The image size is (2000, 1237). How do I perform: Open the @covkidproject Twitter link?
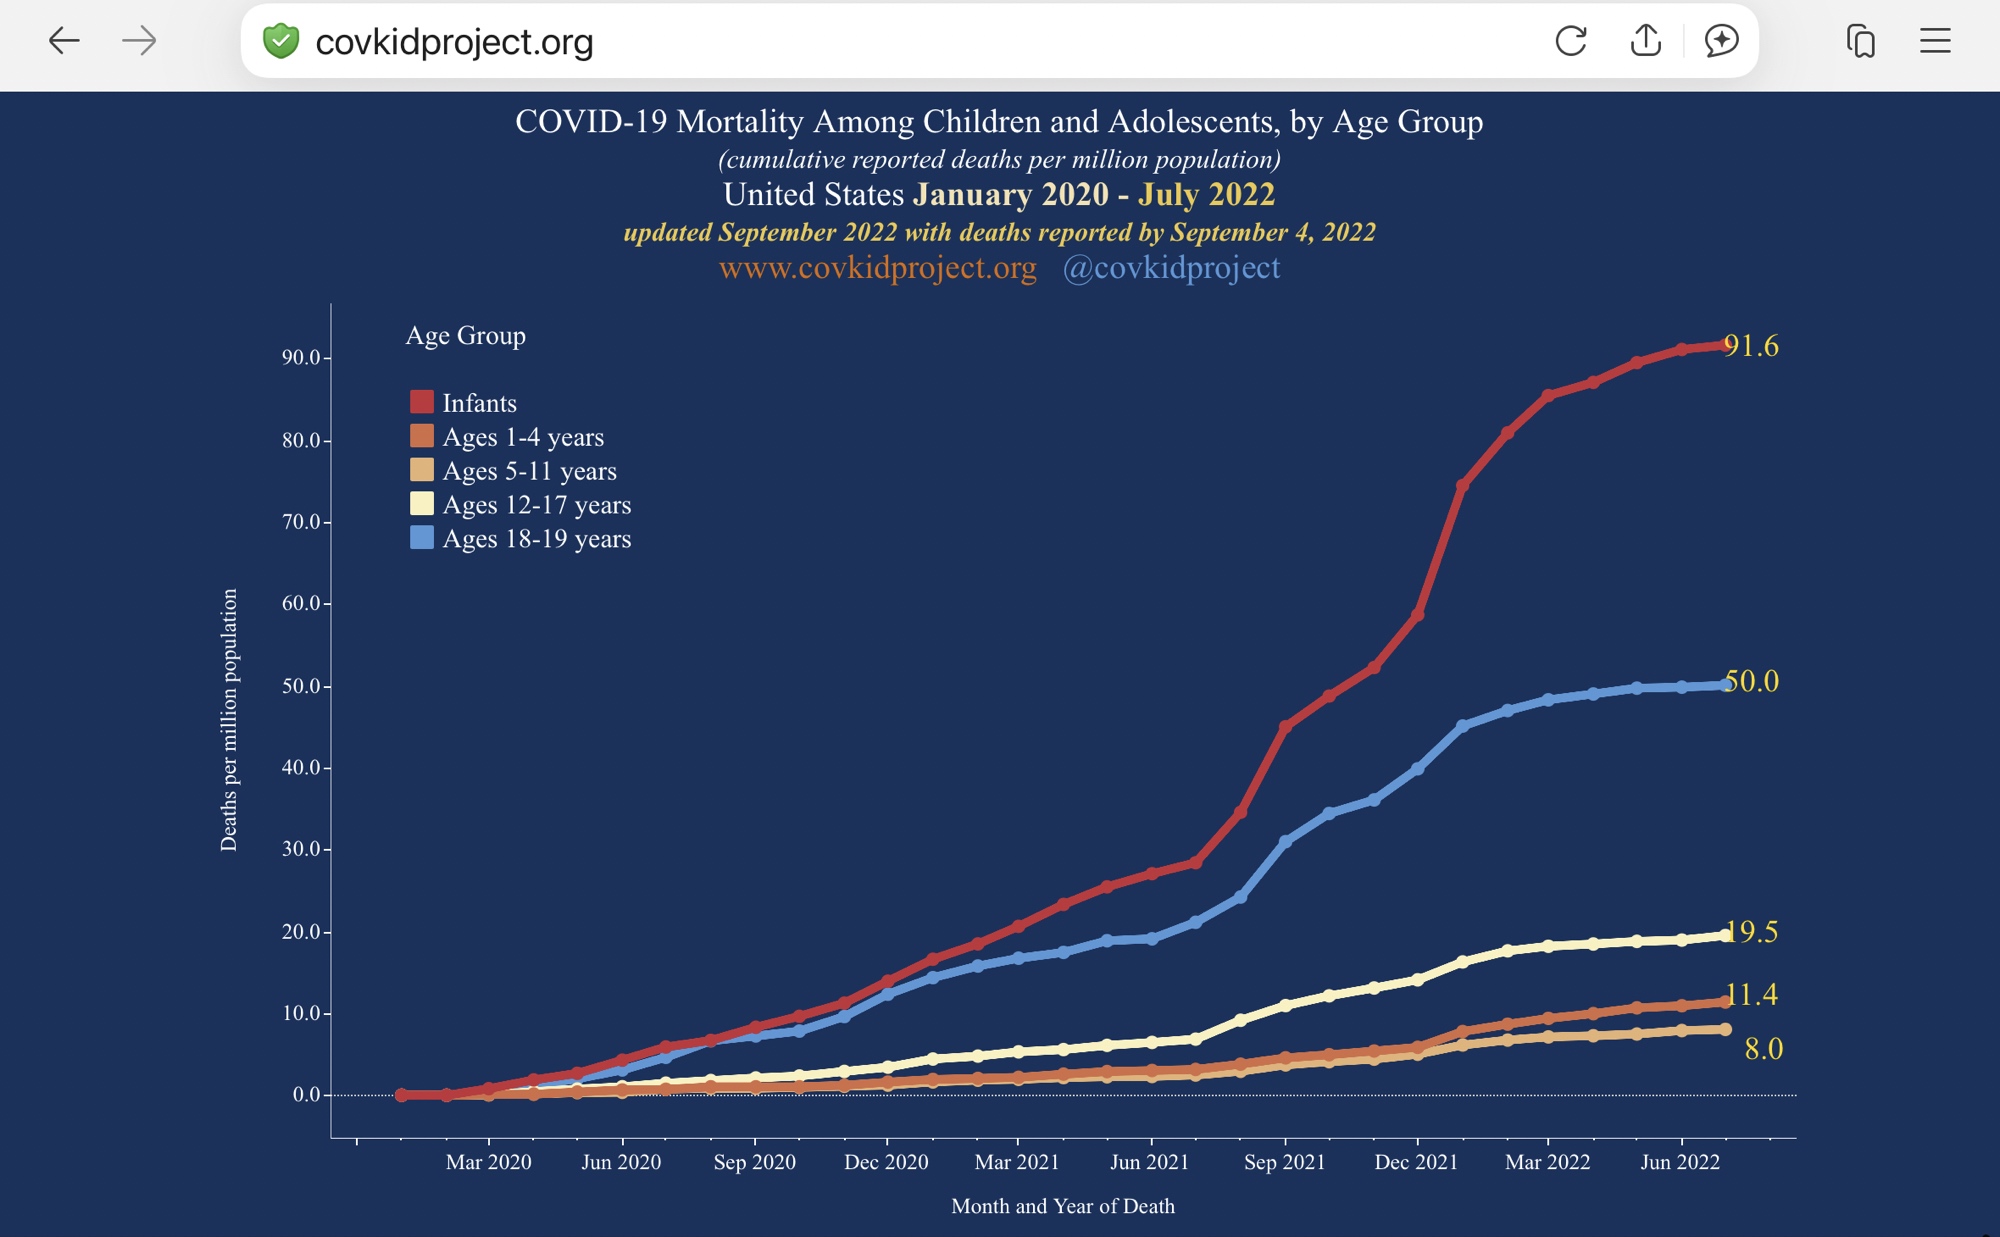pos(1171,268)
